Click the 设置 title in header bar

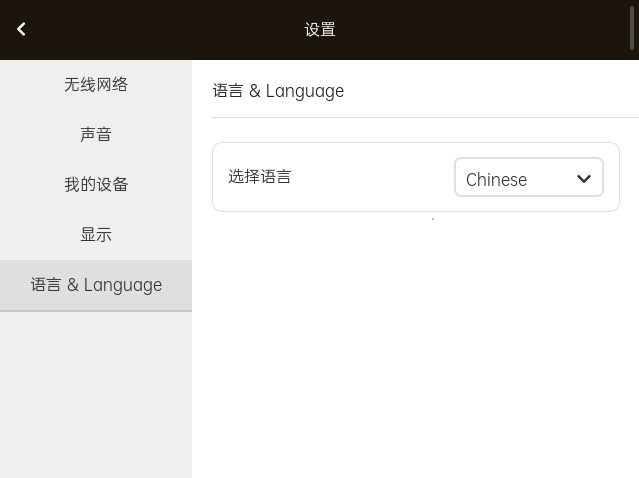pos(320,30)
